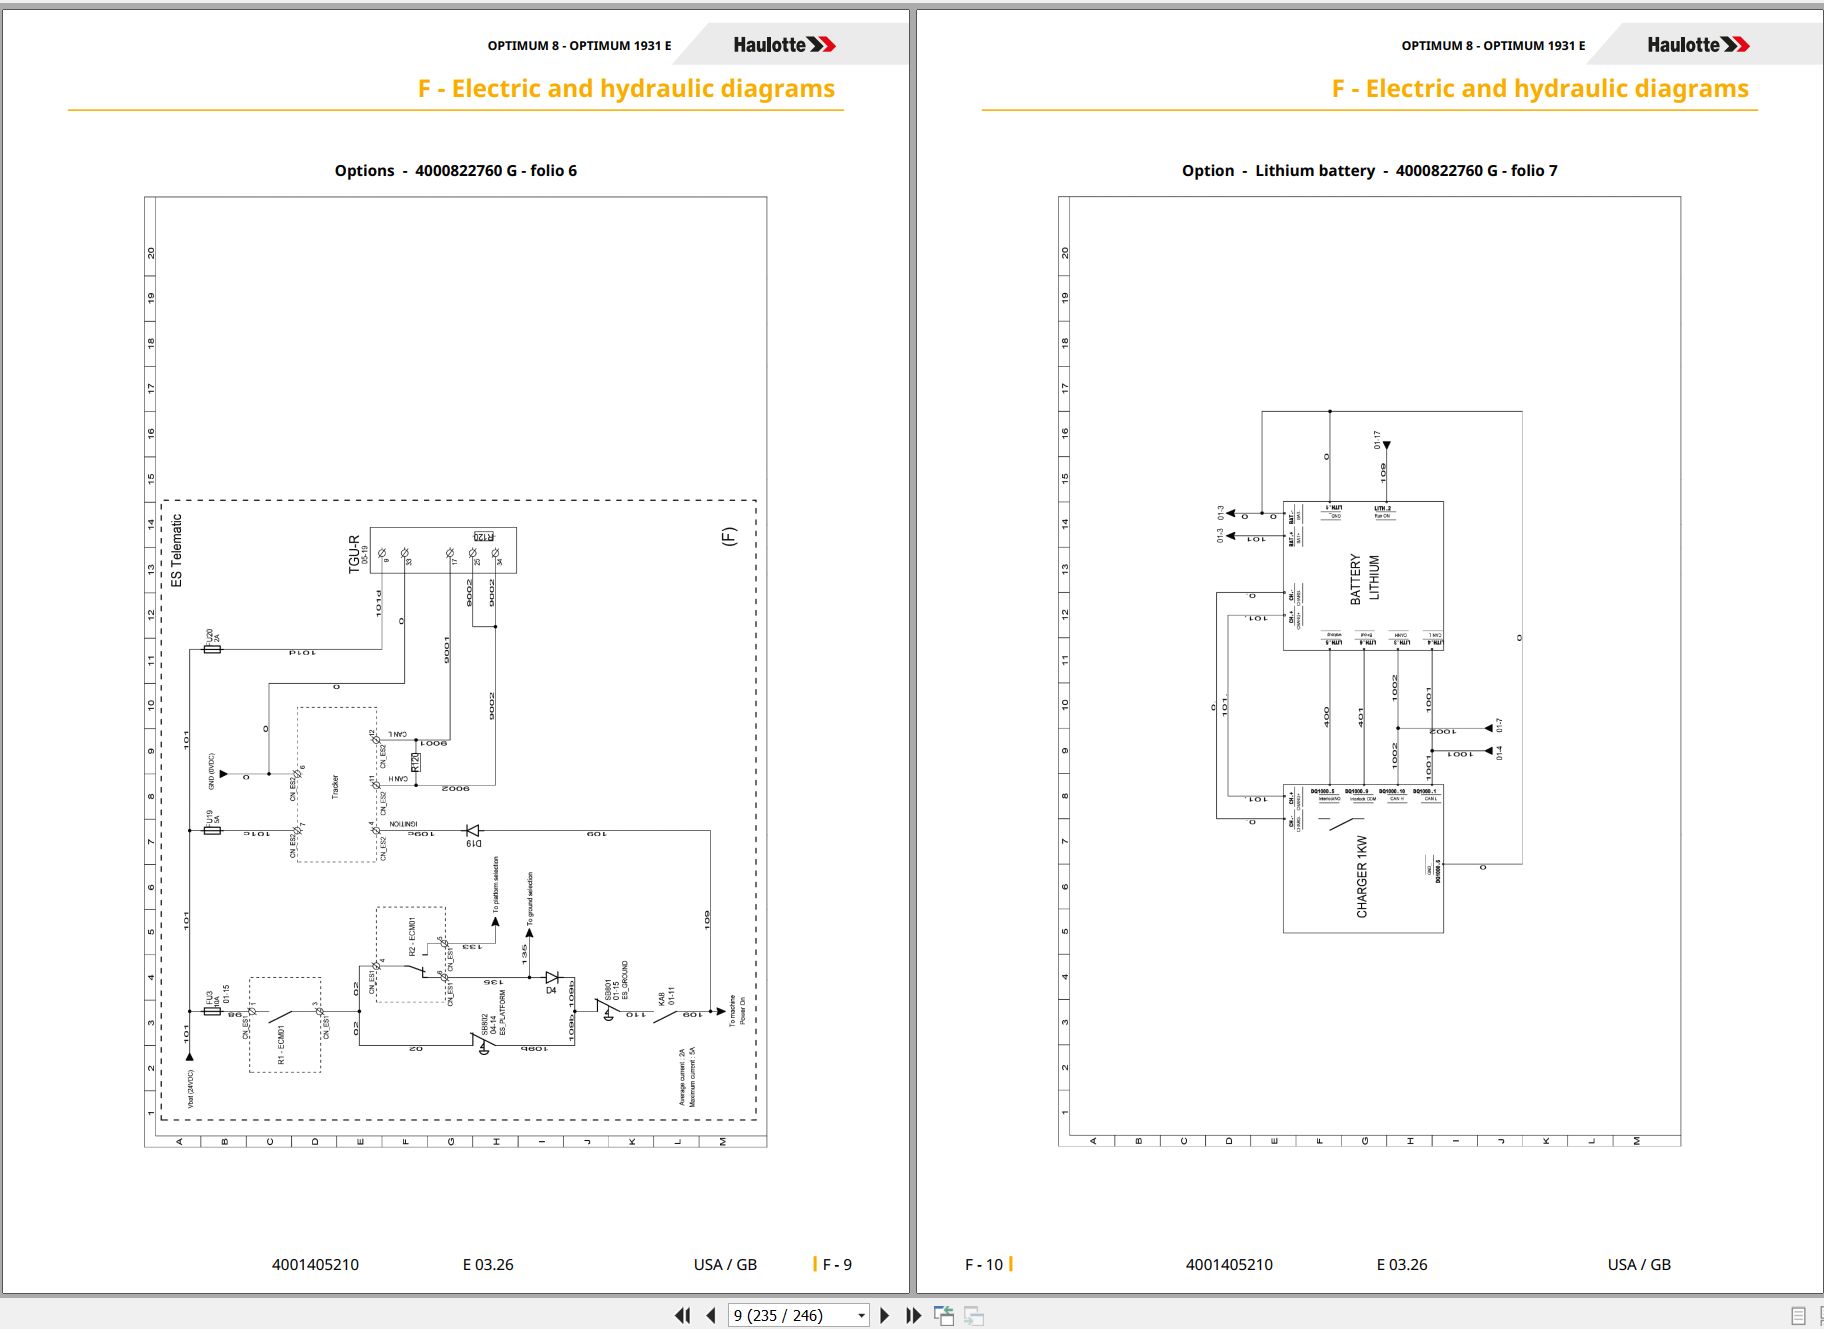Click the go to previous view icon
The height and width of the screenshot is (1329, 1824).
click(944, 1316)
